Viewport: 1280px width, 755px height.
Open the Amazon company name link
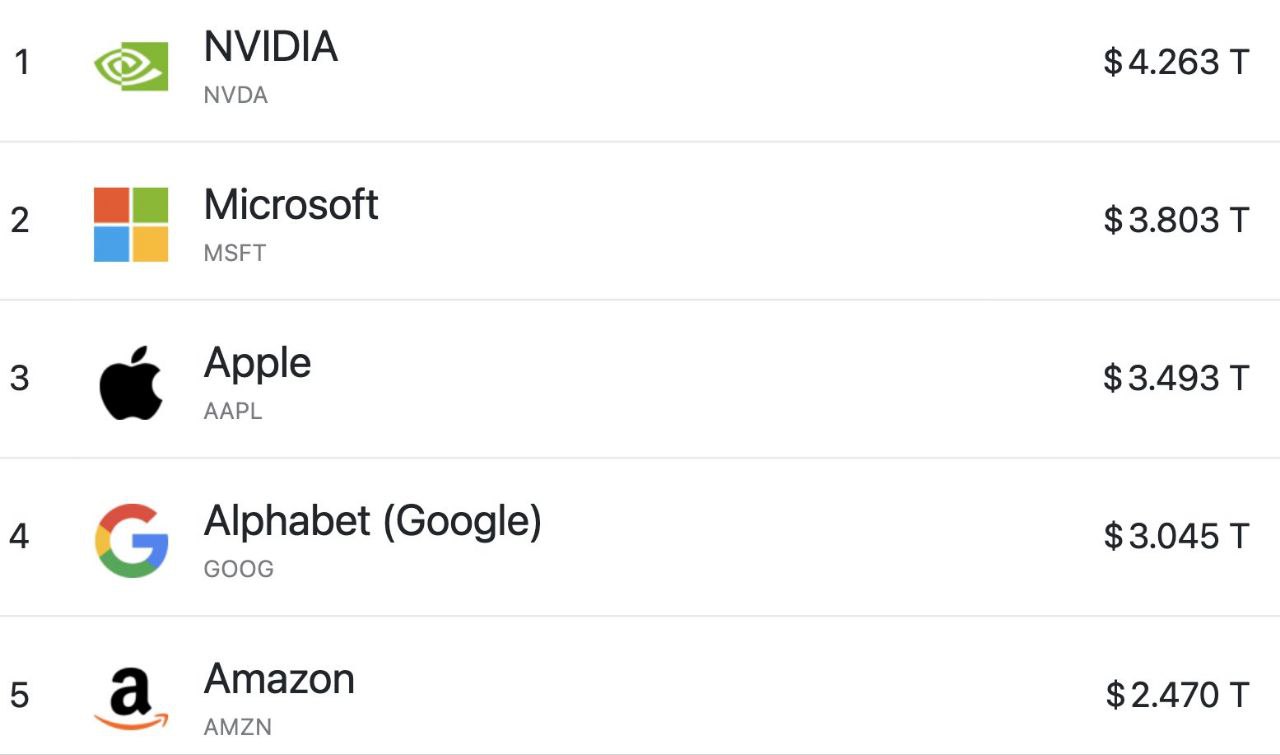tap(279, 679)
